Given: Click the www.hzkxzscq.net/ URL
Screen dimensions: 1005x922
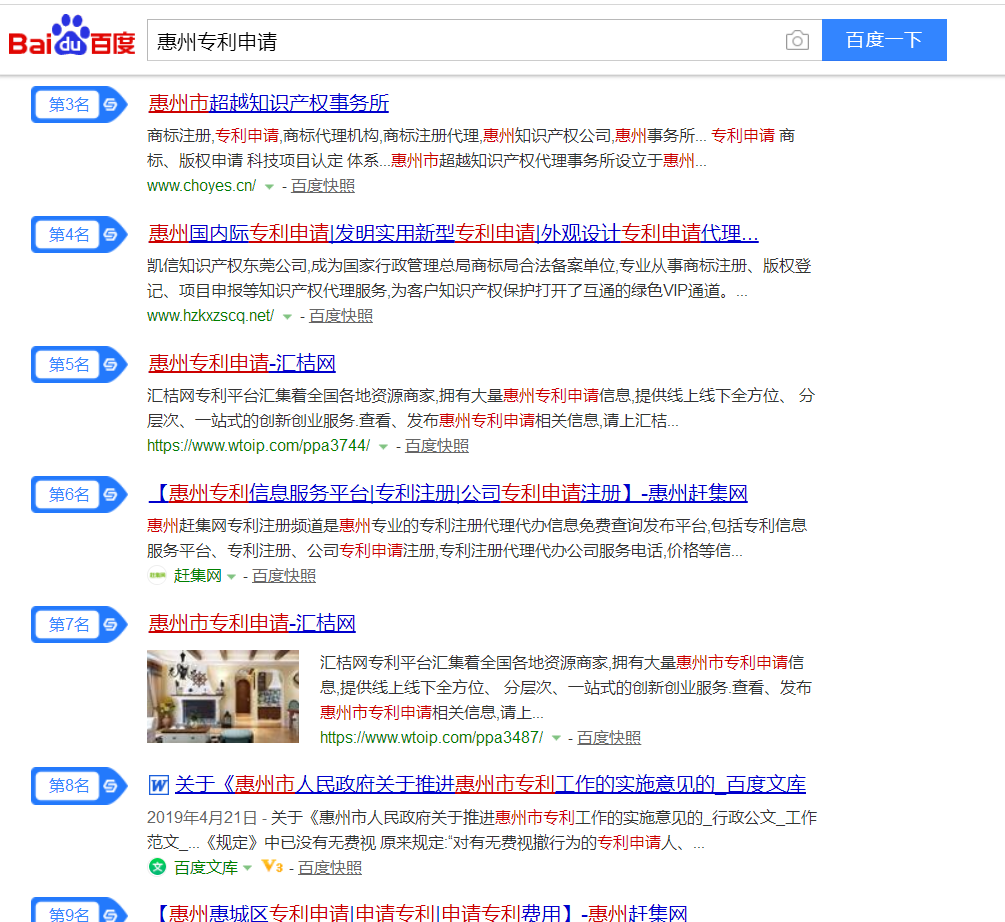Looking at the screenshot, I should [210, 316].
